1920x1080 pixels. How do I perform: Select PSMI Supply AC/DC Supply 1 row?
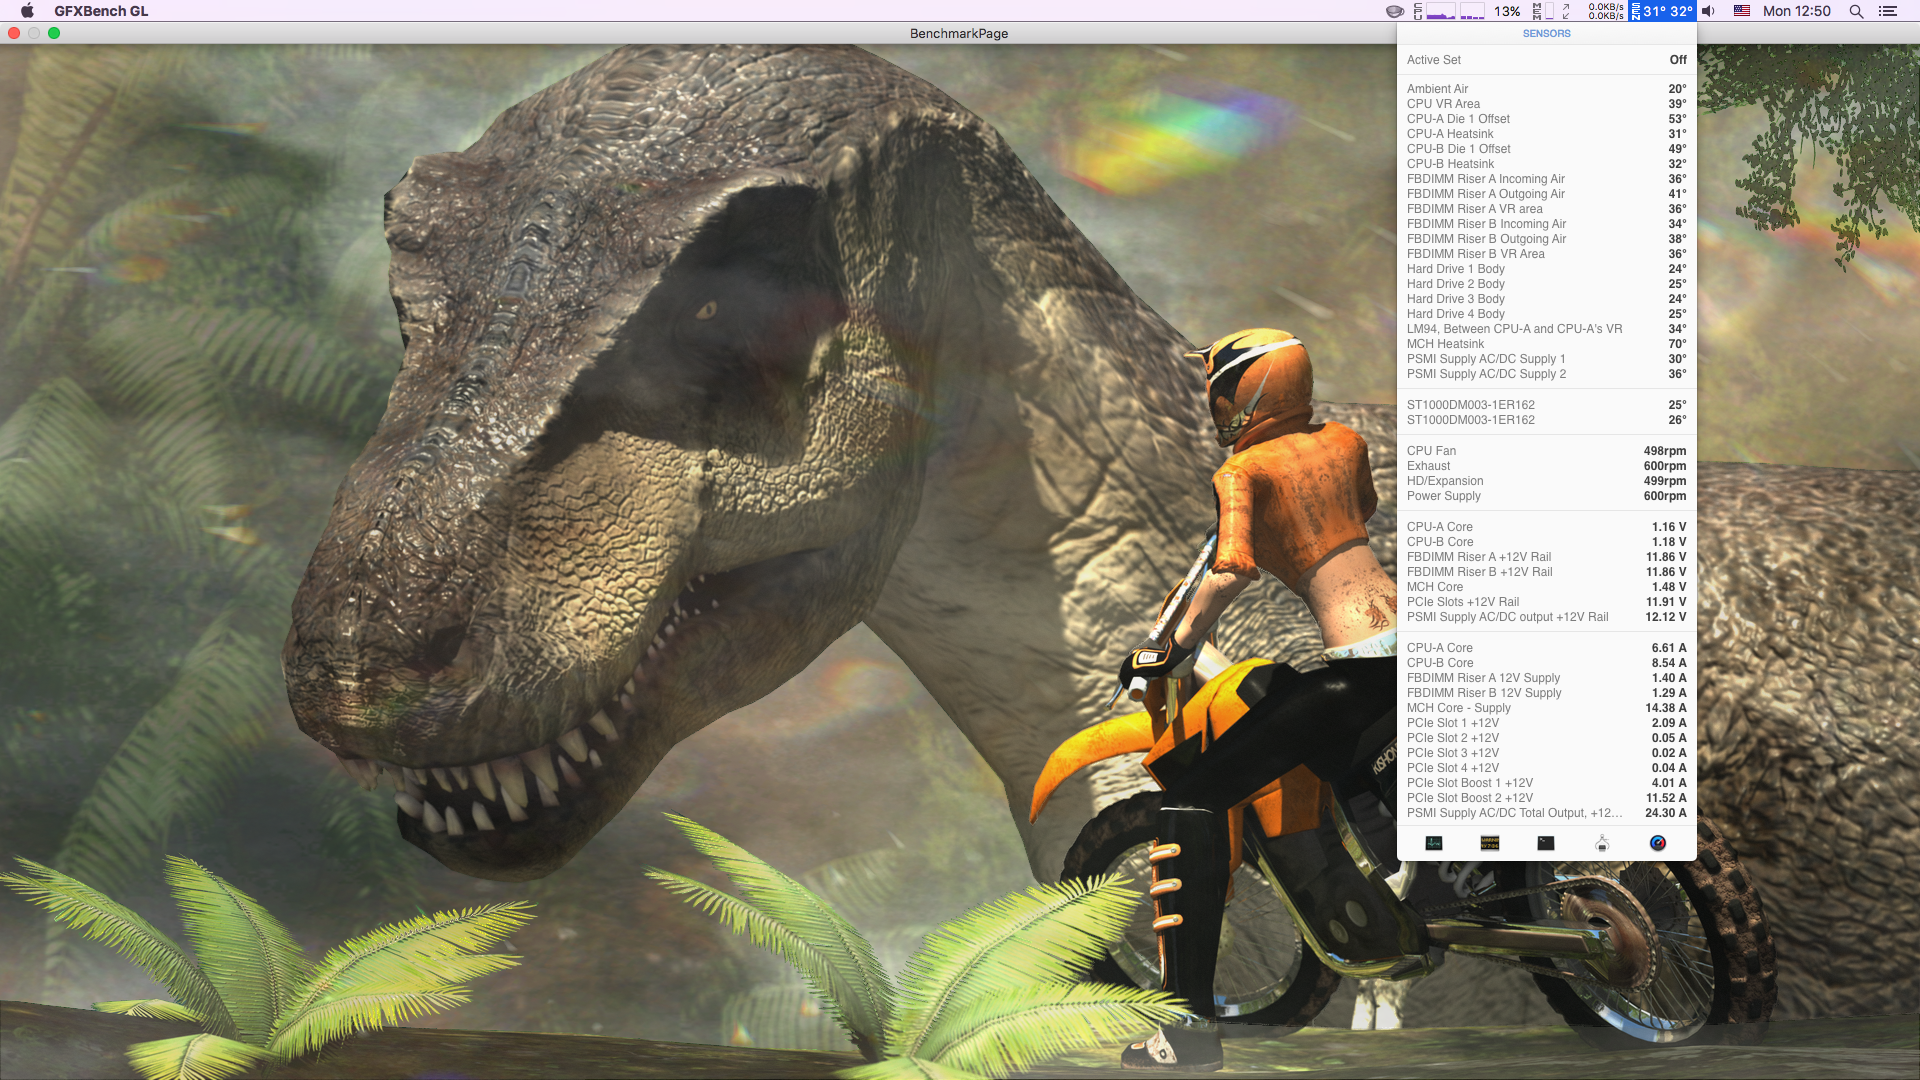click(x=1546, y=359)
